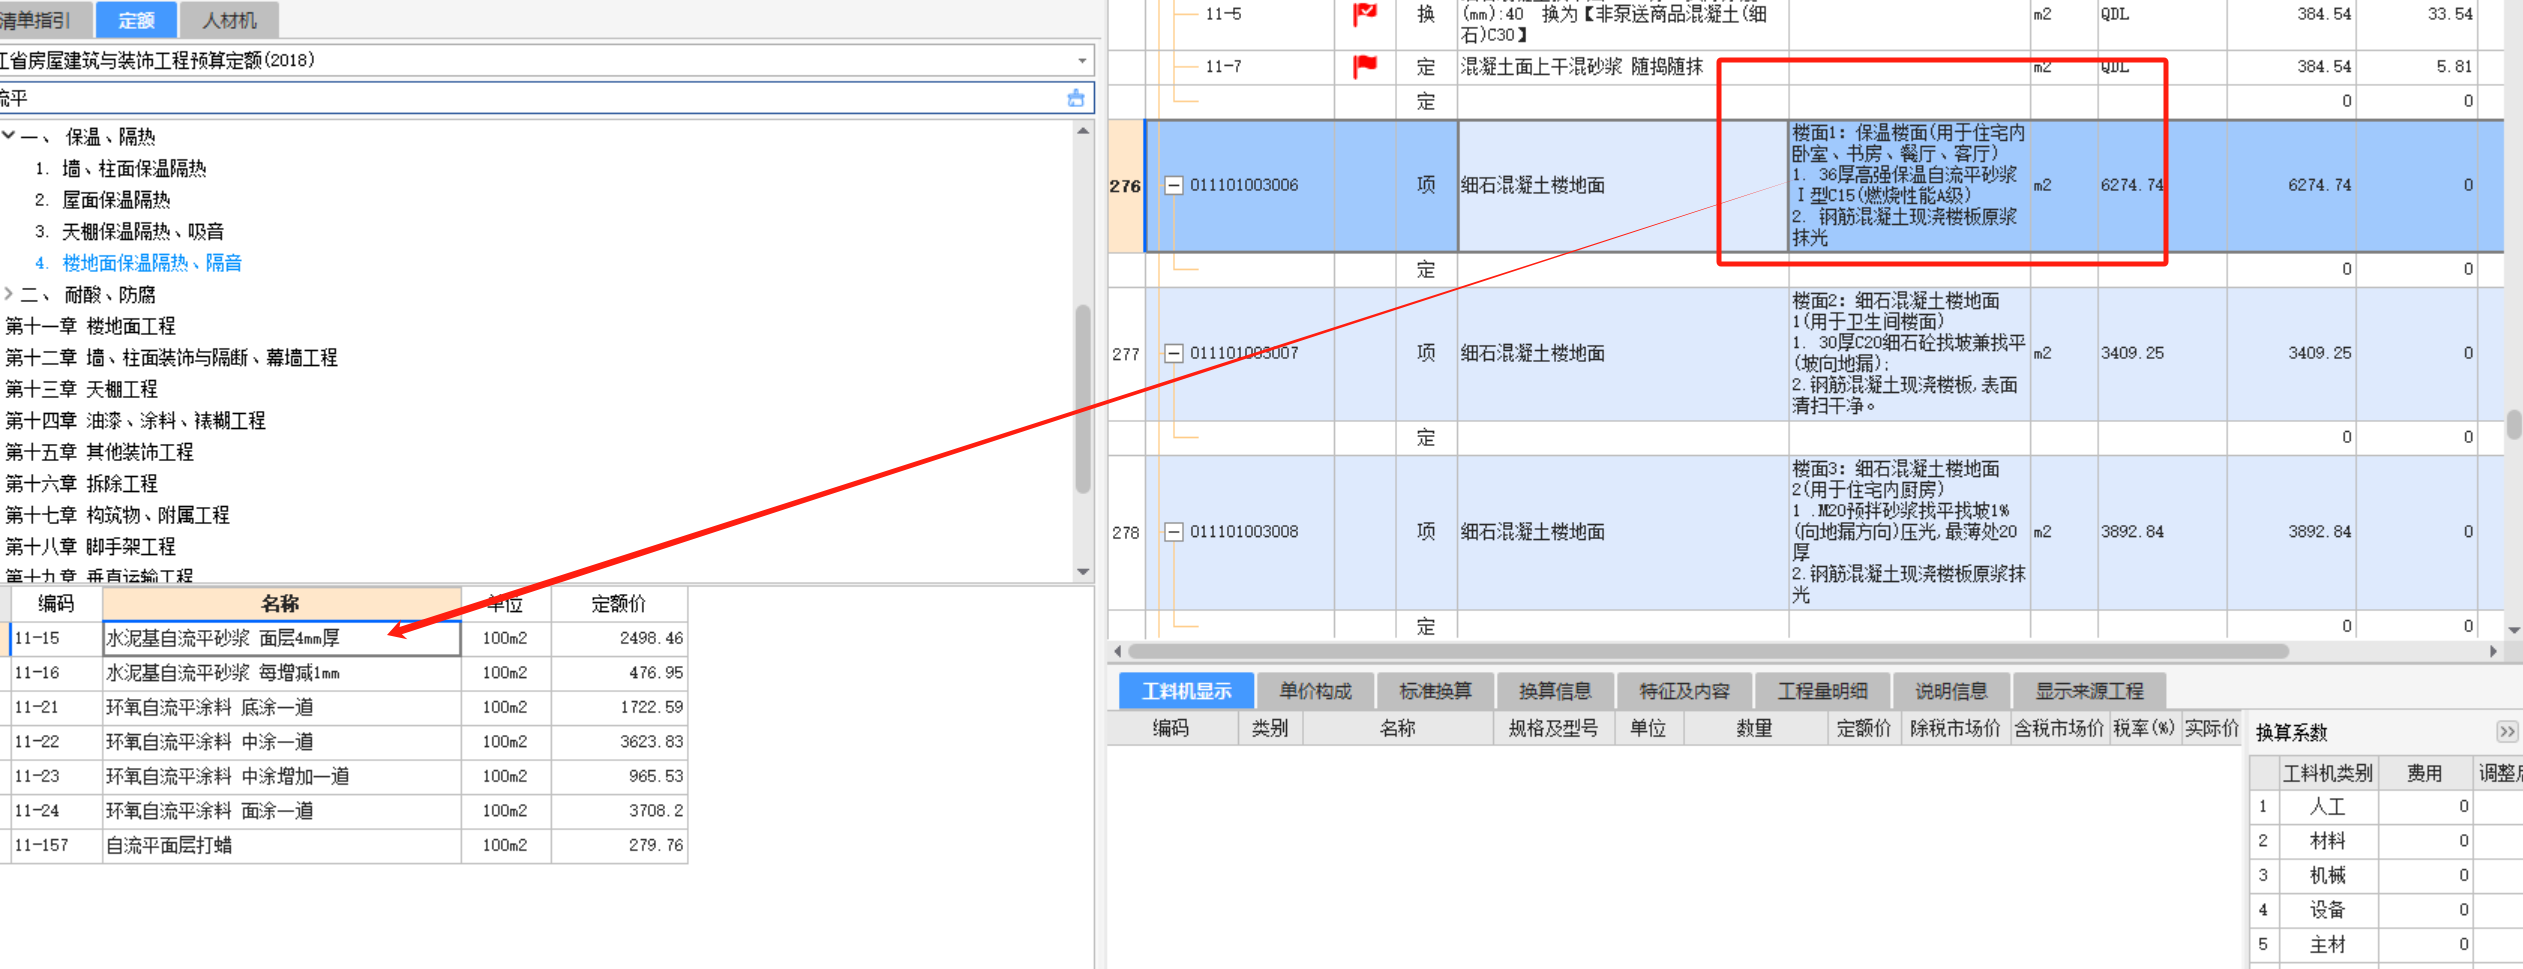The width and height of the screenshot is (2523, 969).
Task: Open 第十三章 天棚工程 chapter
Action: coord(81,389)
